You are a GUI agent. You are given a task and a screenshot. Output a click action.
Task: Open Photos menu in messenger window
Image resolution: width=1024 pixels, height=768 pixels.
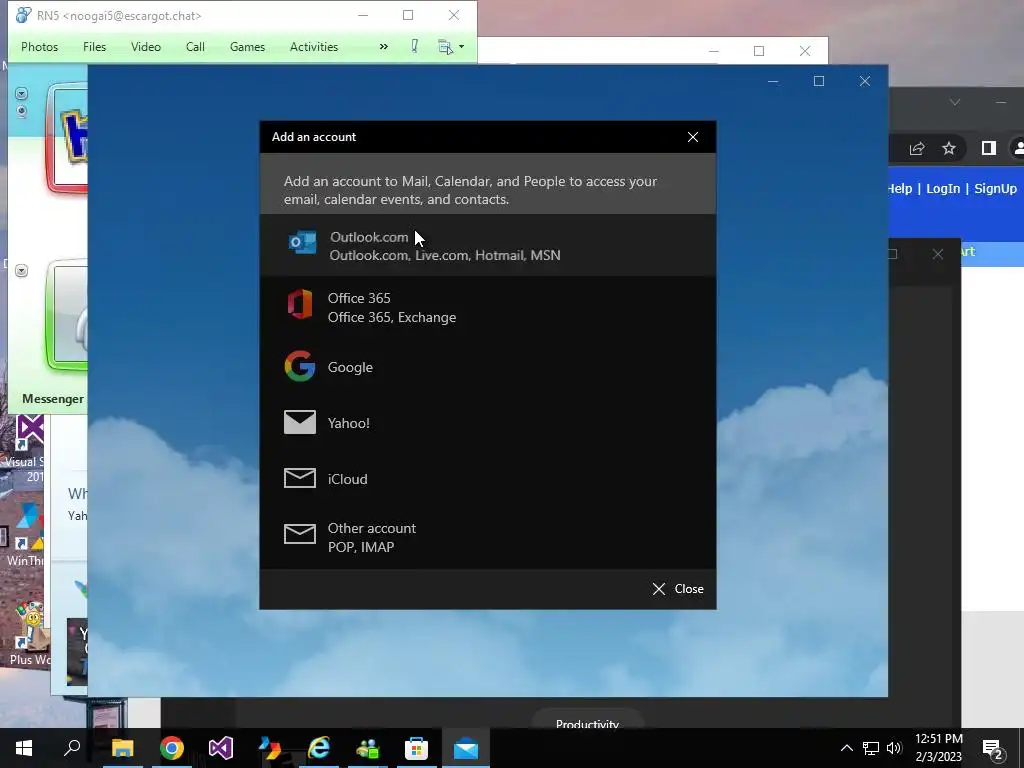click(x=39, y=47)
